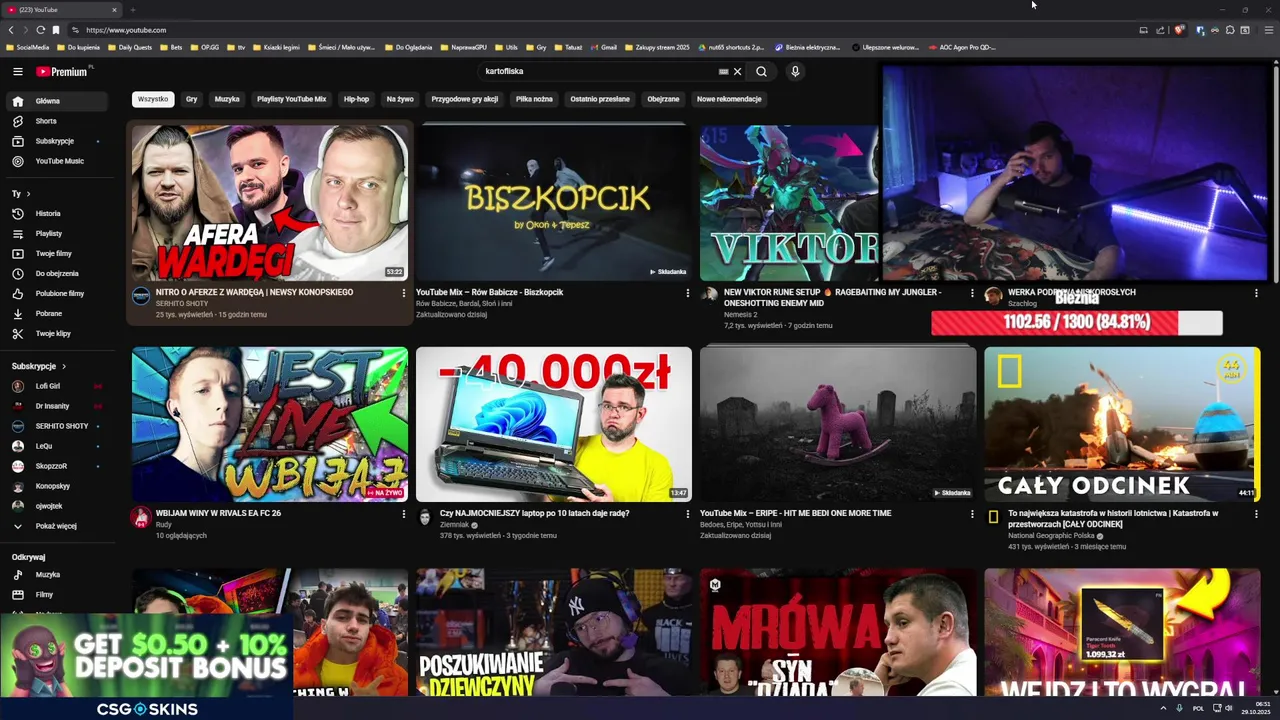Open Pobrane downloads
The height and width of the screenshot is (720, 1280).
click(48, 313)
